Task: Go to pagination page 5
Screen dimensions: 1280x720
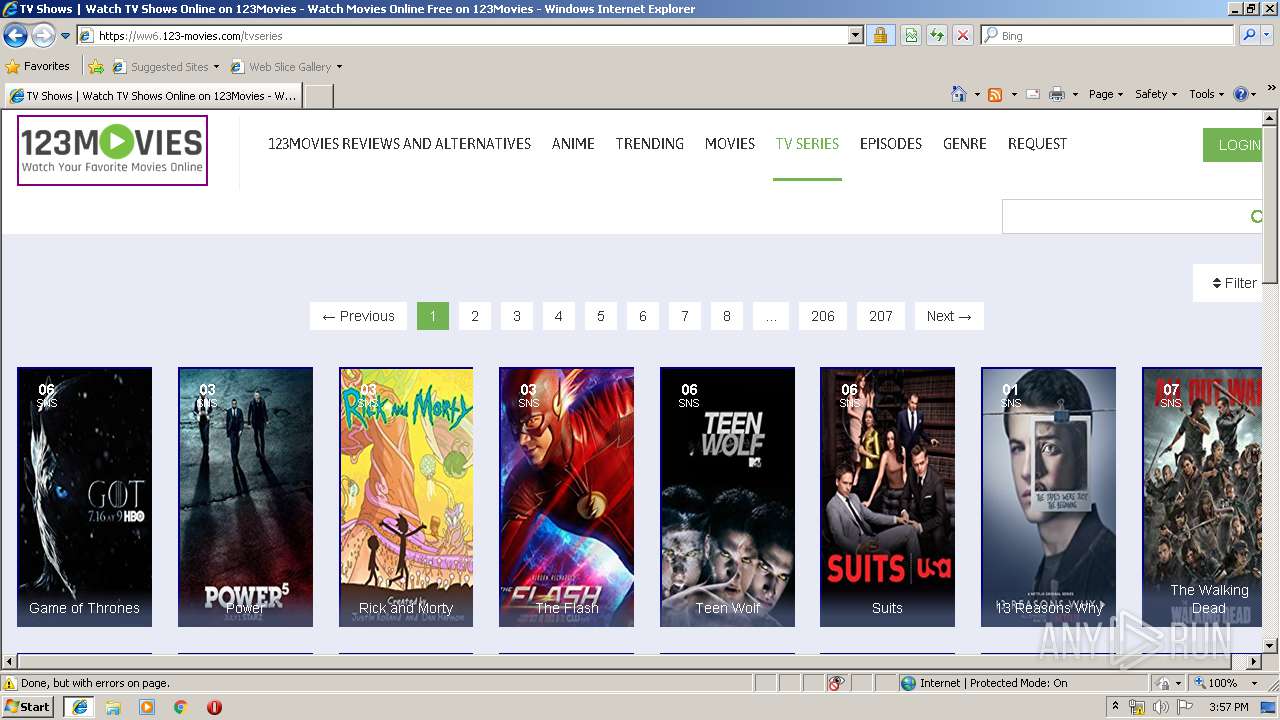Action: 601,316
